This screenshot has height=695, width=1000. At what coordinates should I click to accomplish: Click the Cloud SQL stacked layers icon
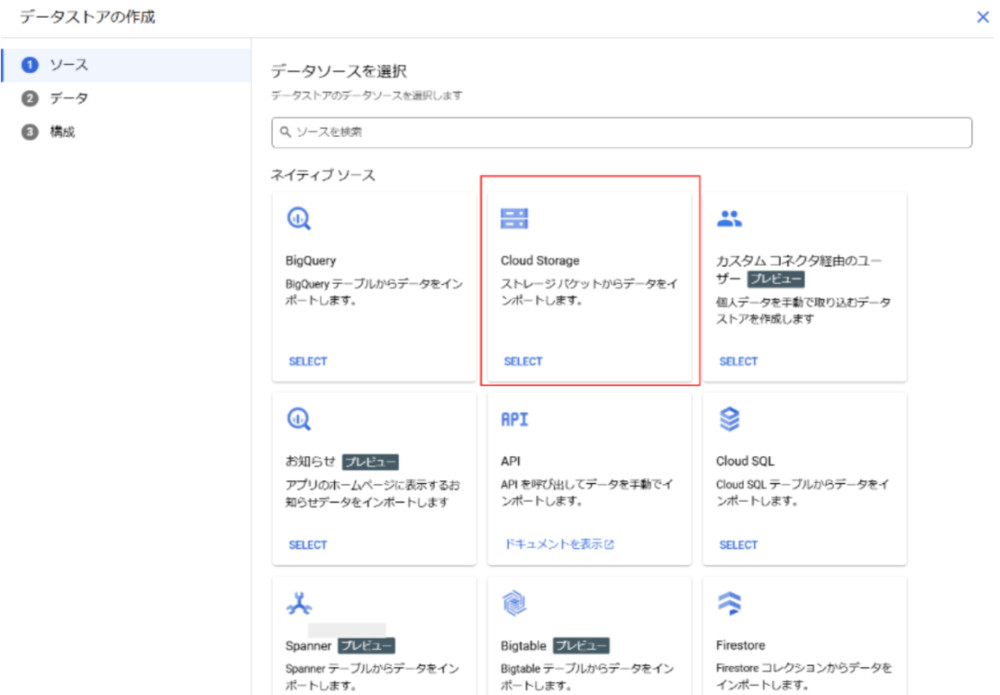pyautogui.click(x=730, y=420)
